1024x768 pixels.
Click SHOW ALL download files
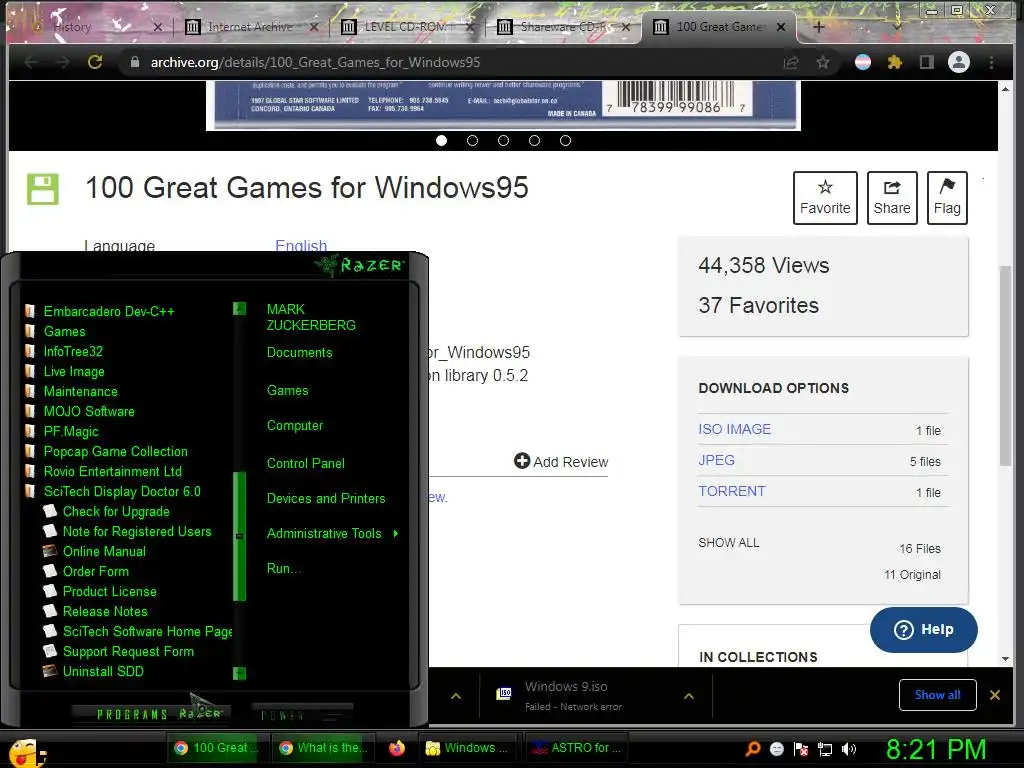[x=729, y=543]
